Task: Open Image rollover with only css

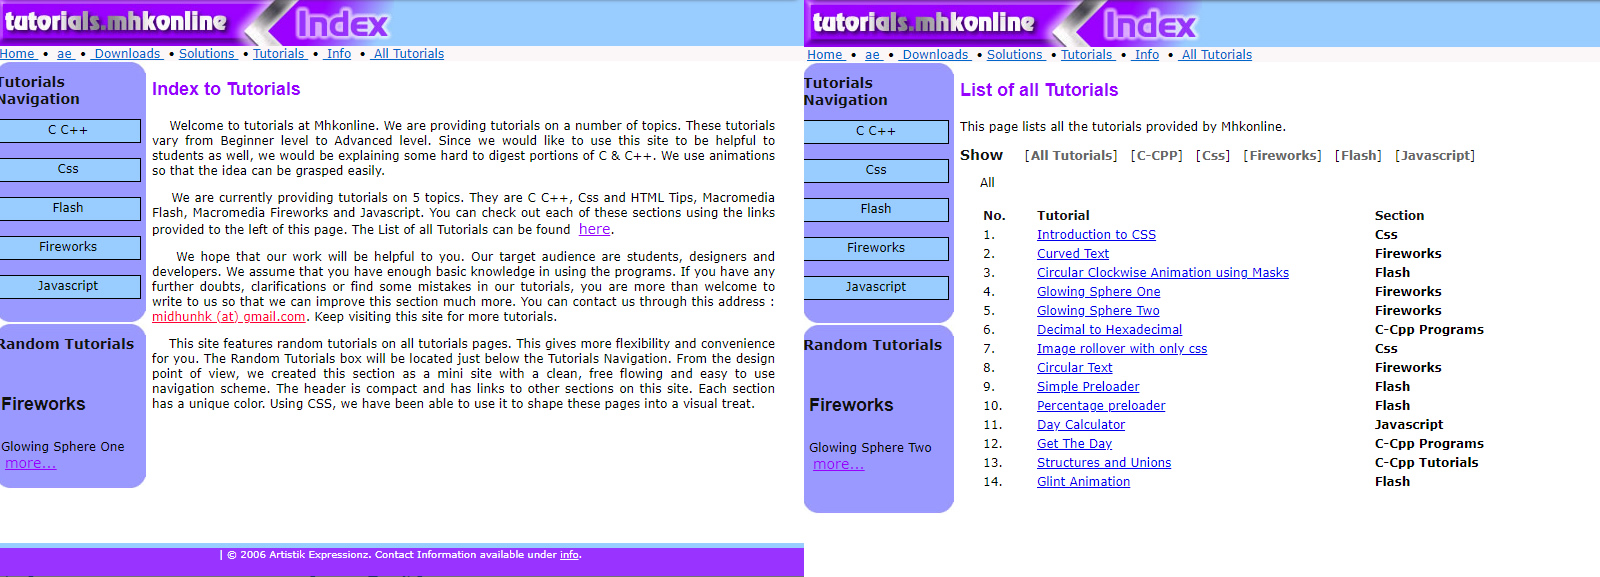Action: (x=1121, y=349)
